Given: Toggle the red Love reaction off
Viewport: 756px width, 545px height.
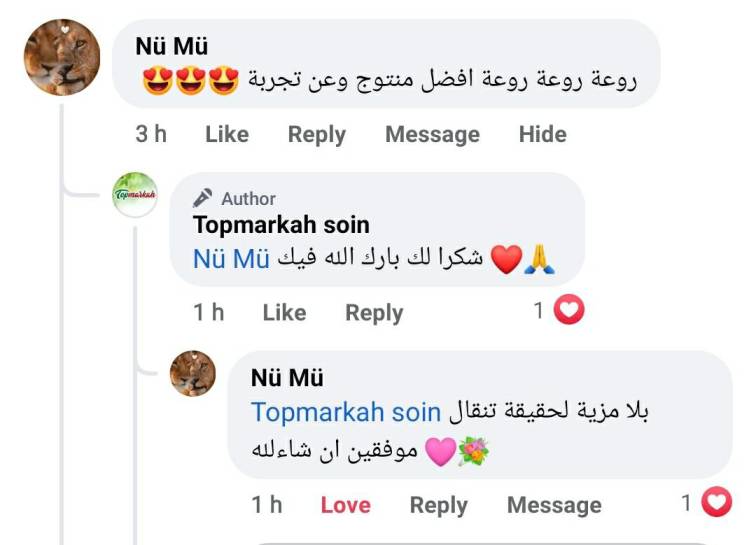Looking at the screenshot, I should point(345,505).
